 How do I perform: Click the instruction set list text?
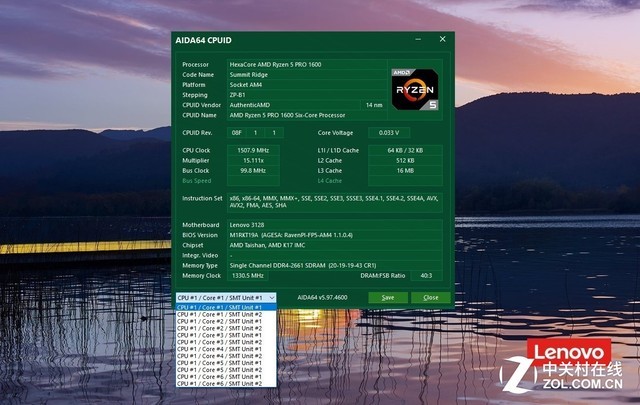point(334,202)
